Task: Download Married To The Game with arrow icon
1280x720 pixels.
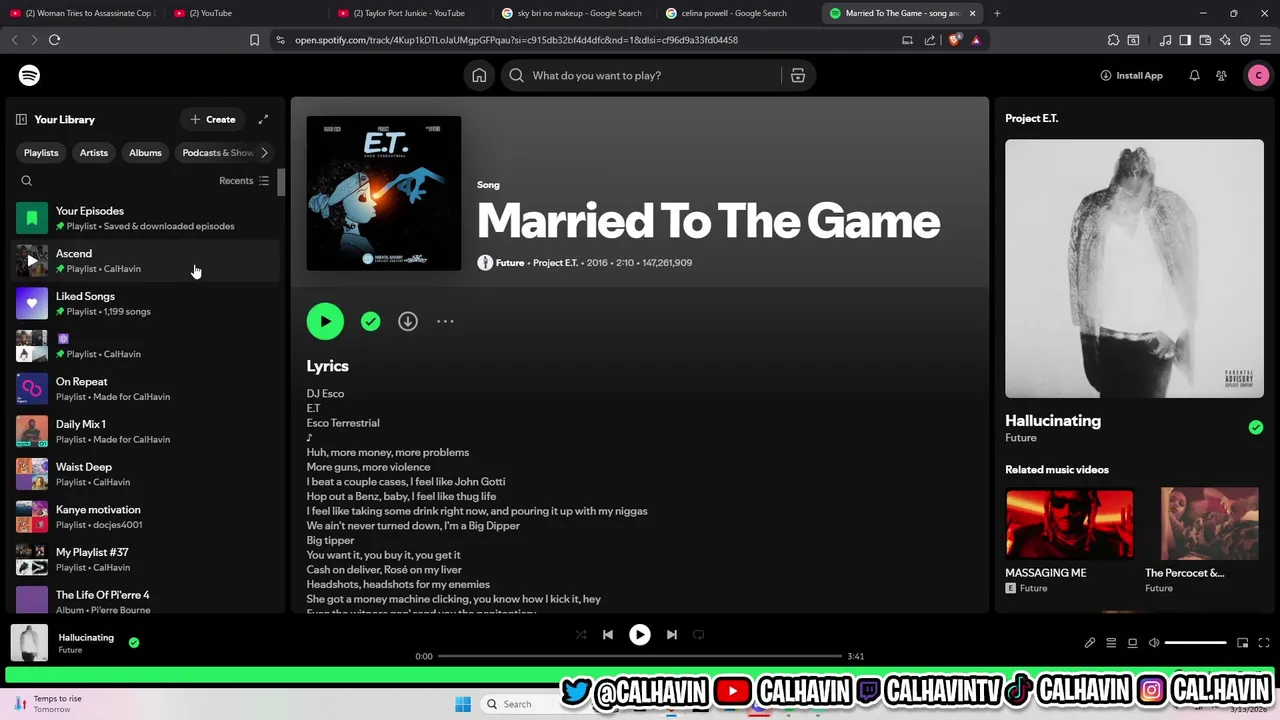Action: click(408, 321)
